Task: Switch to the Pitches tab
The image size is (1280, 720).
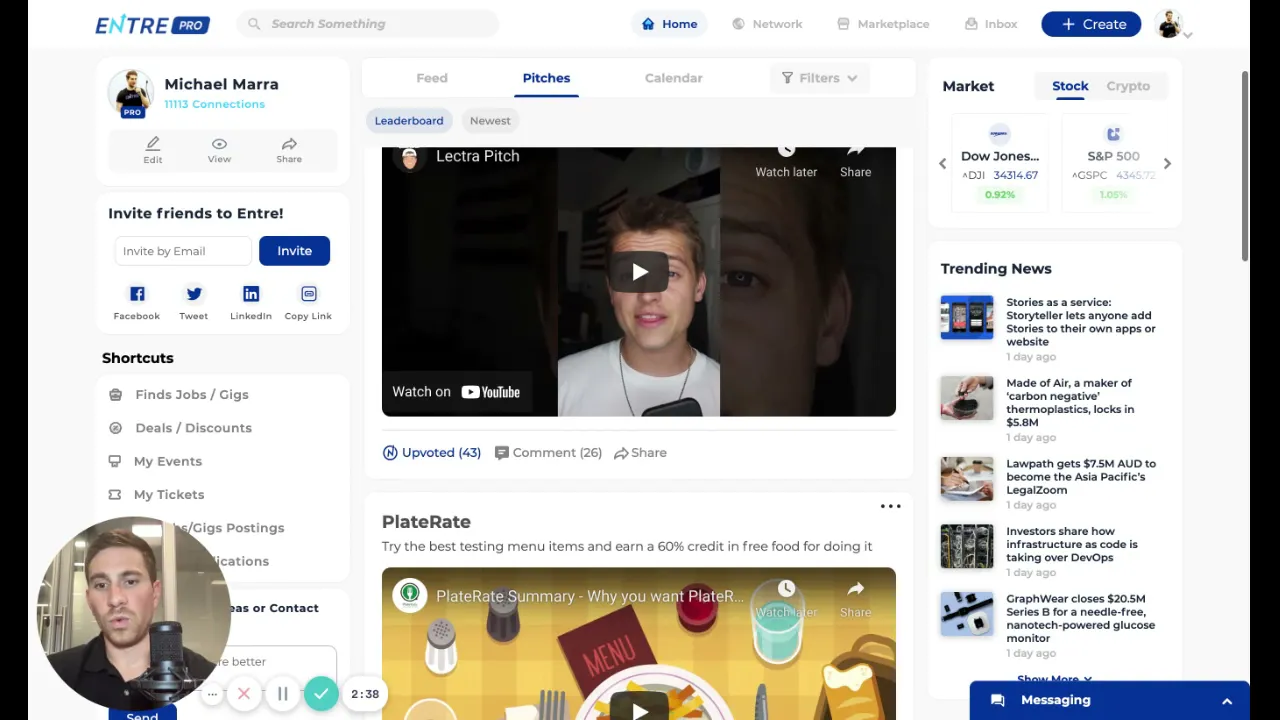Action: pos(546,78)
